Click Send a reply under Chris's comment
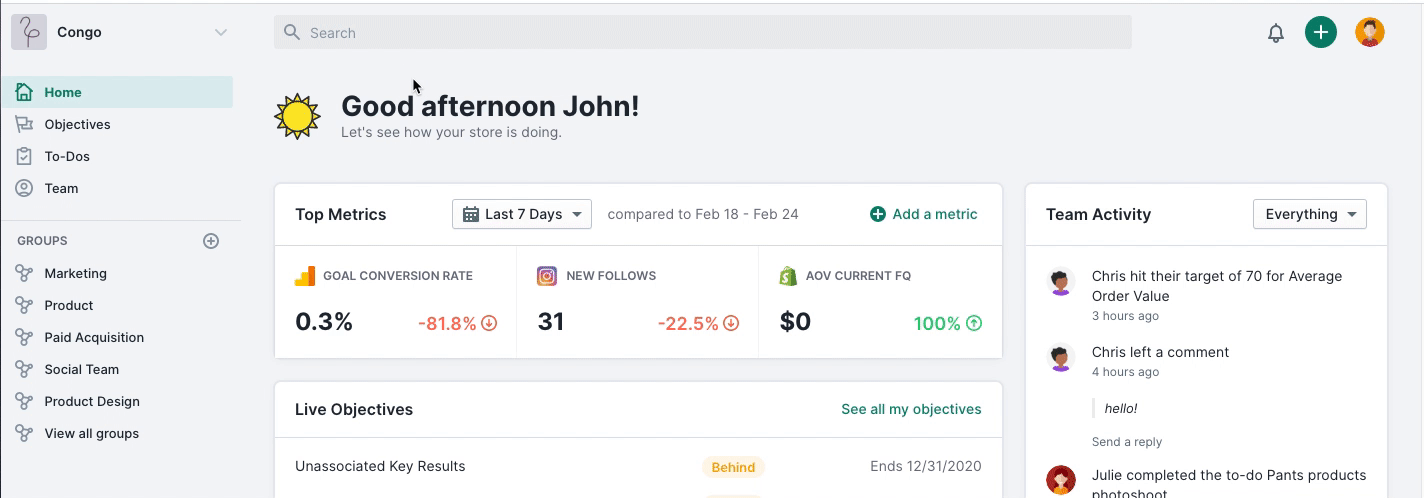The width and height of the screenshot is (1424, 498). point(1127,442)
